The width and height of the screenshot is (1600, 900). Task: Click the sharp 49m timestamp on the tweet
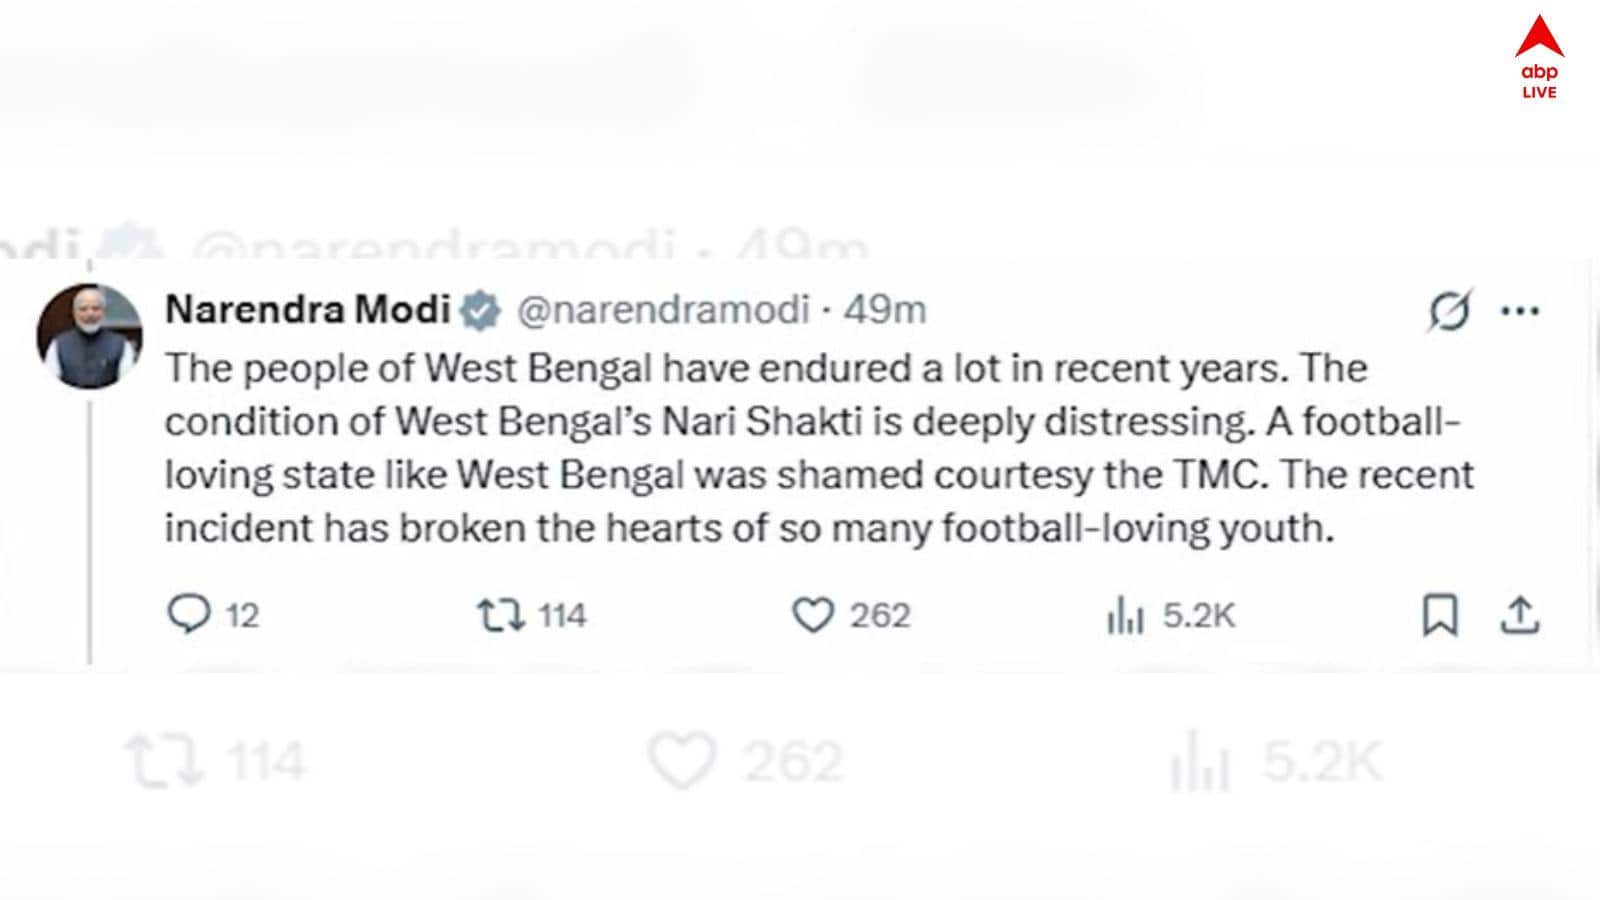pyautogui.click(x=885, y=310)
